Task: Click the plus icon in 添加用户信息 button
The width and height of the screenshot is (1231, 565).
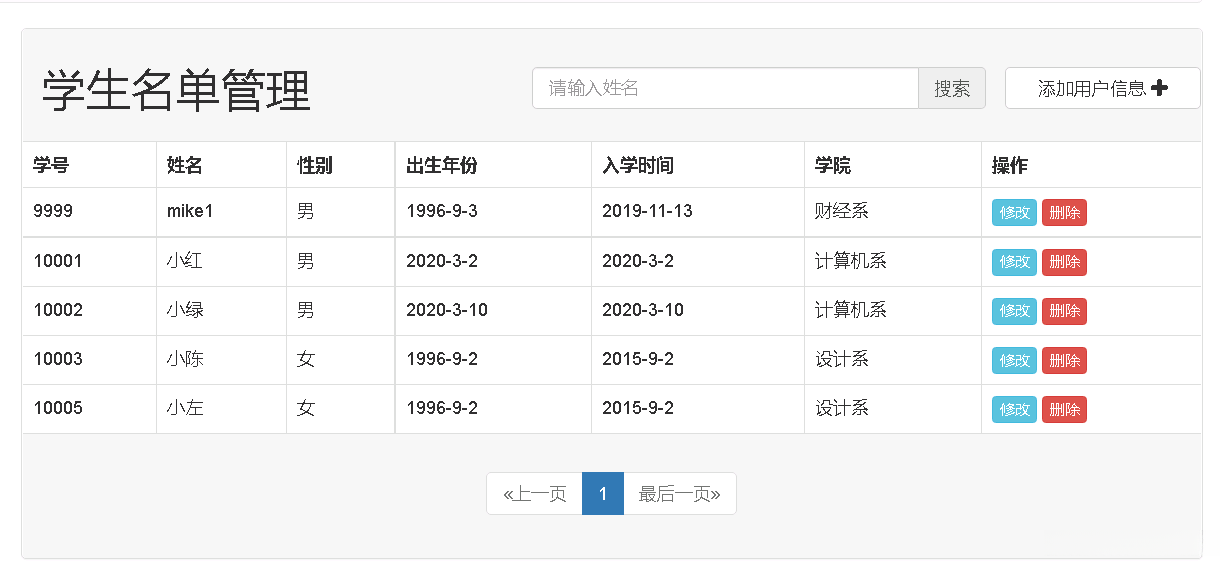Action: (x=1159, y=88)
